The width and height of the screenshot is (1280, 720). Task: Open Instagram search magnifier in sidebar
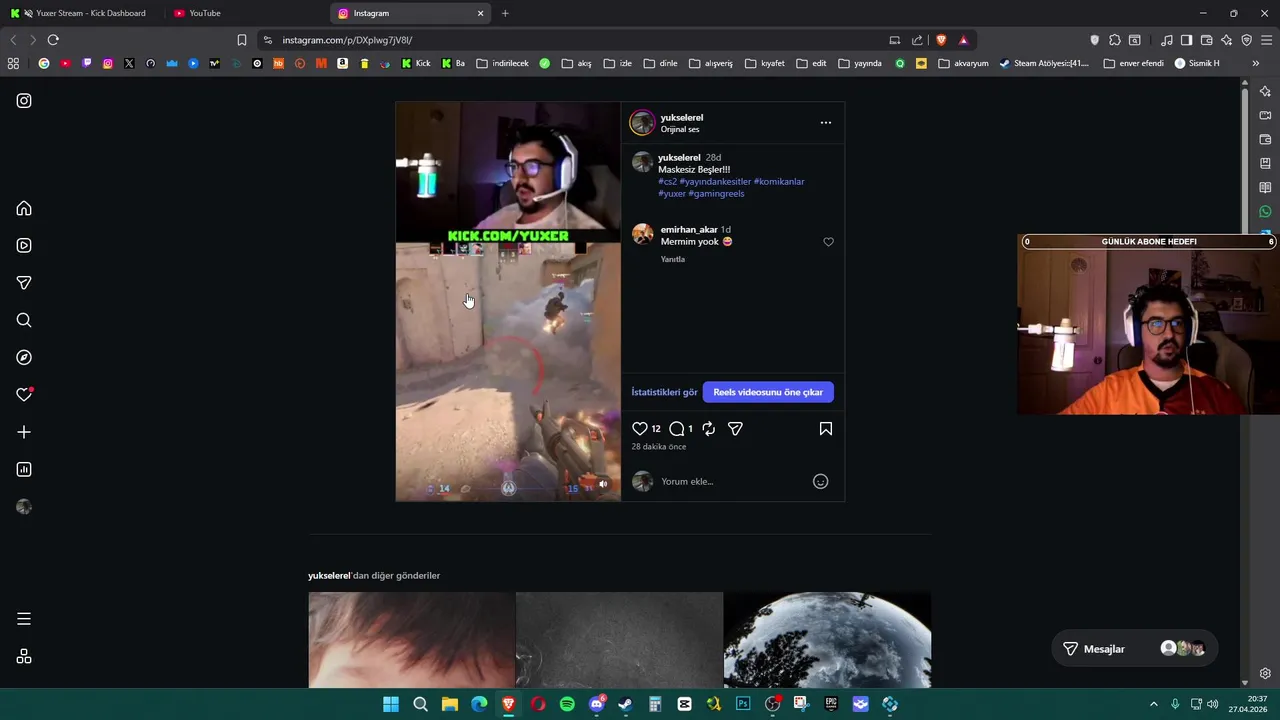(24, 320)
